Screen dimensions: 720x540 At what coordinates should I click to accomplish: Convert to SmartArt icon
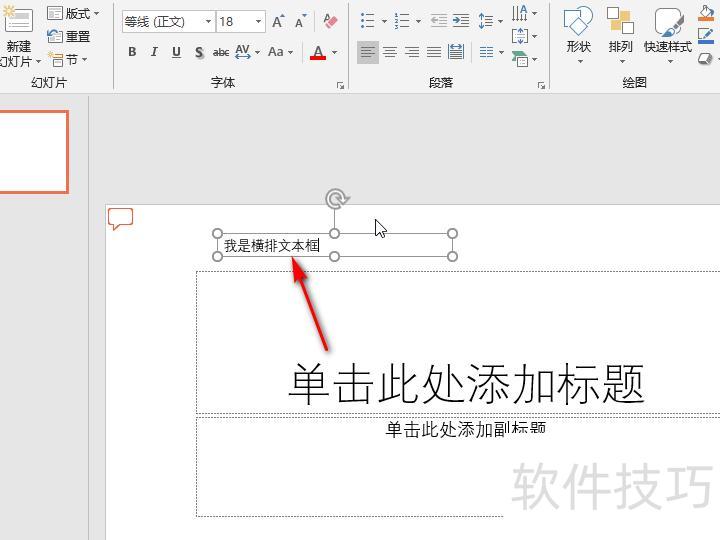tap(523, 59)
